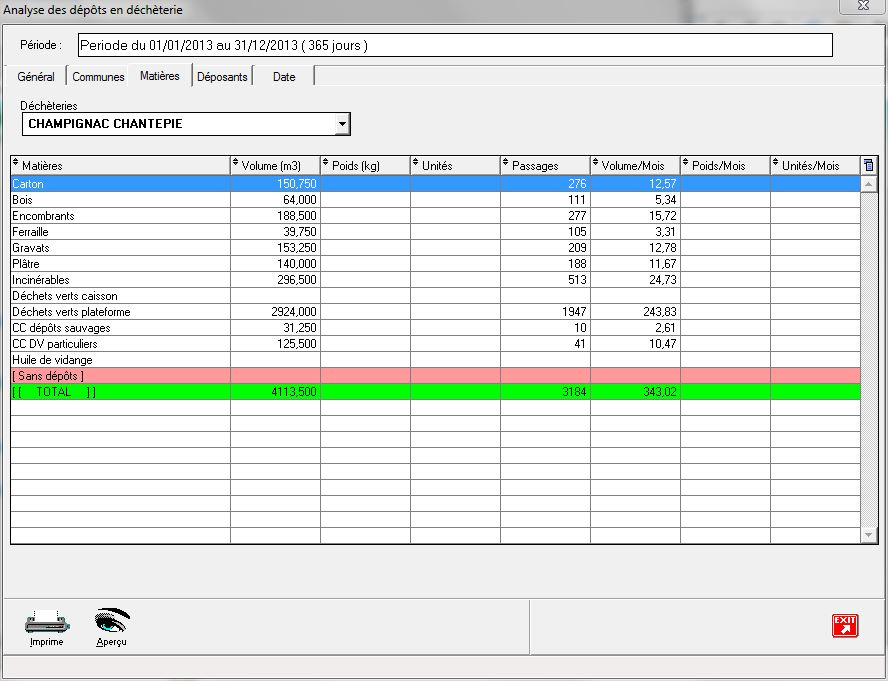Sort by the Volume/Mois column header
The image size is (888, 681).
(635, 165)
